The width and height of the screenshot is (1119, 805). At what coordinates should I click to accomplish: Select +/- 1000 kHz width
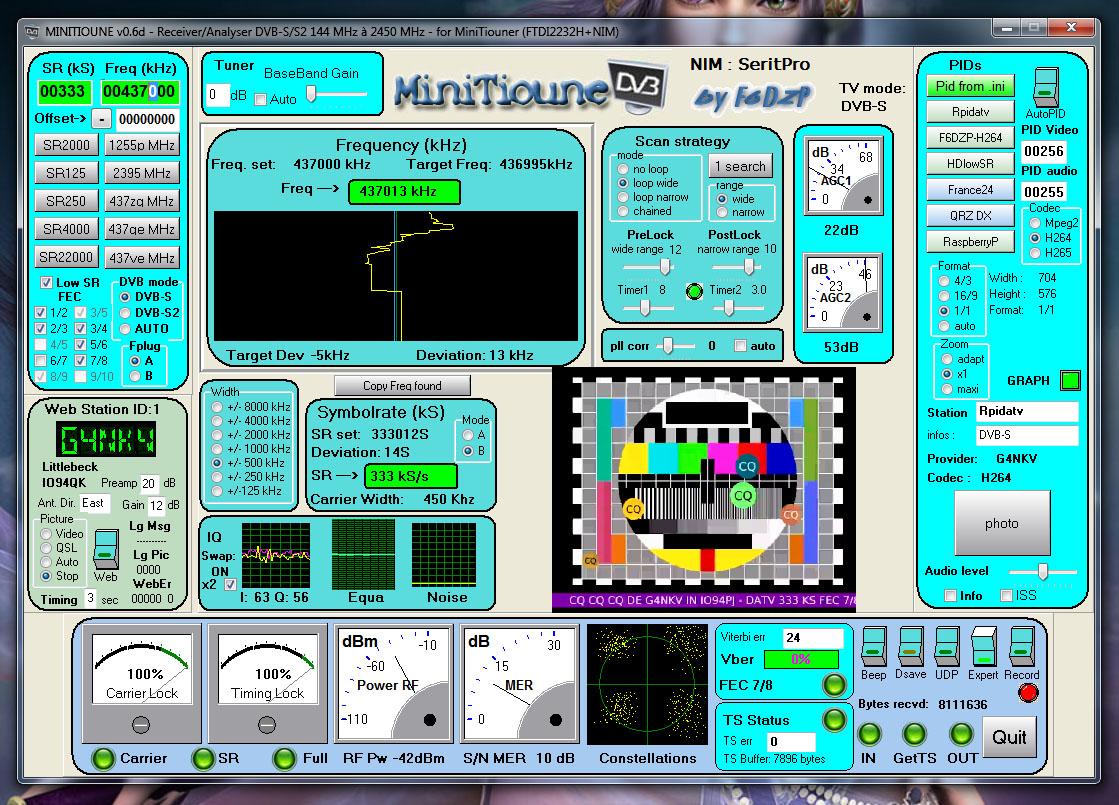tap(216, 449)
